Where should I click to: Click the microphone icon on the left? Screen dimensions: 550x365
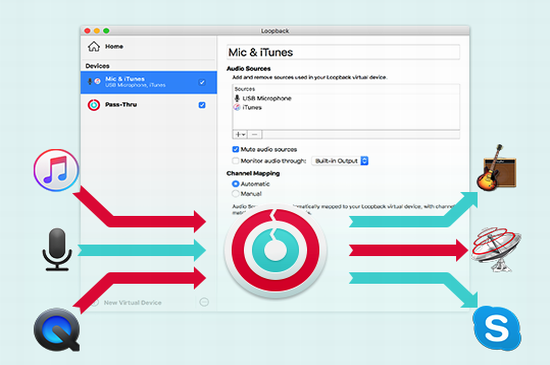(57, 249)
